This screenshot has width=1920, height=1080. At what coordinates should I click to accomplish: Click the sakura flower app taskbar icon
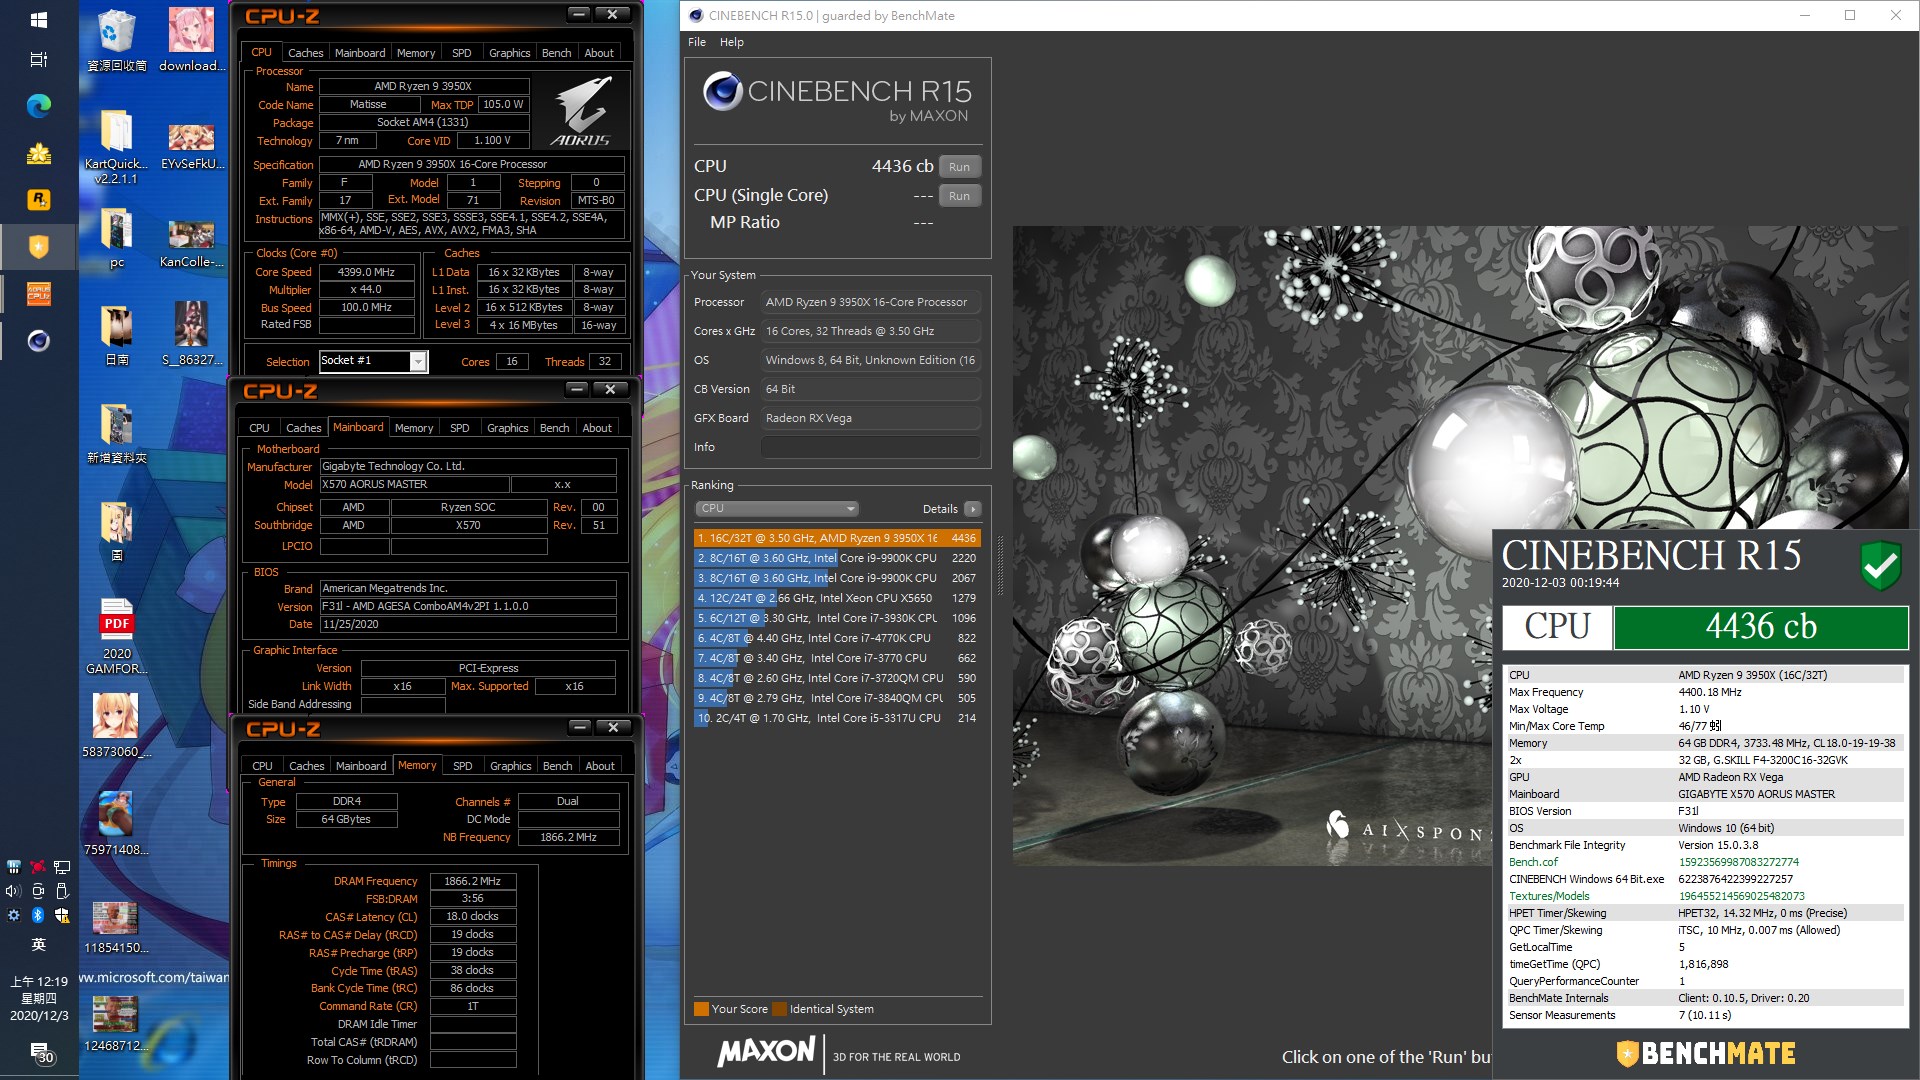[39, 153]
